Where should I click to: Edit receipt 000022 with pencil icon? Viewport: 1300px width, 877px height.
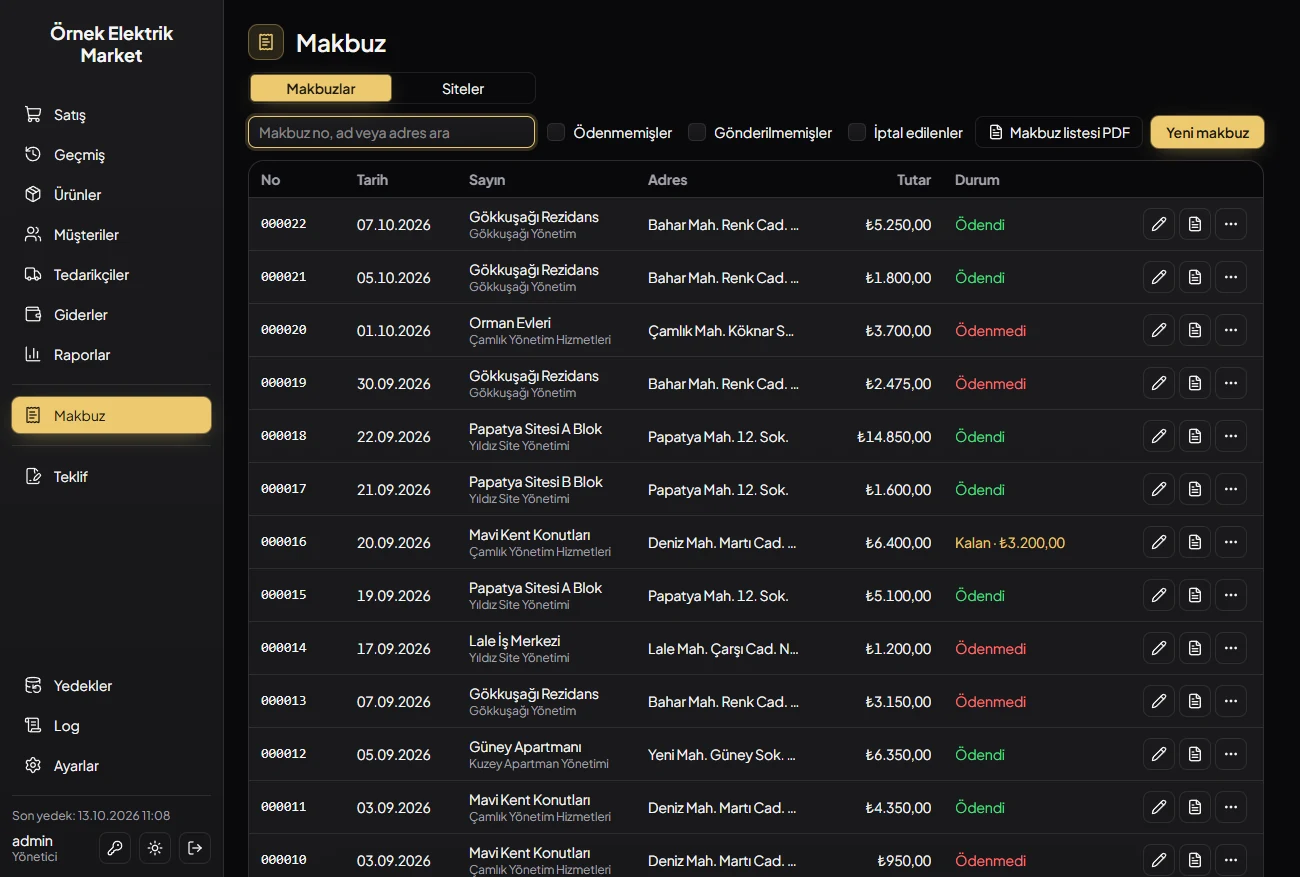point(1159,224)
